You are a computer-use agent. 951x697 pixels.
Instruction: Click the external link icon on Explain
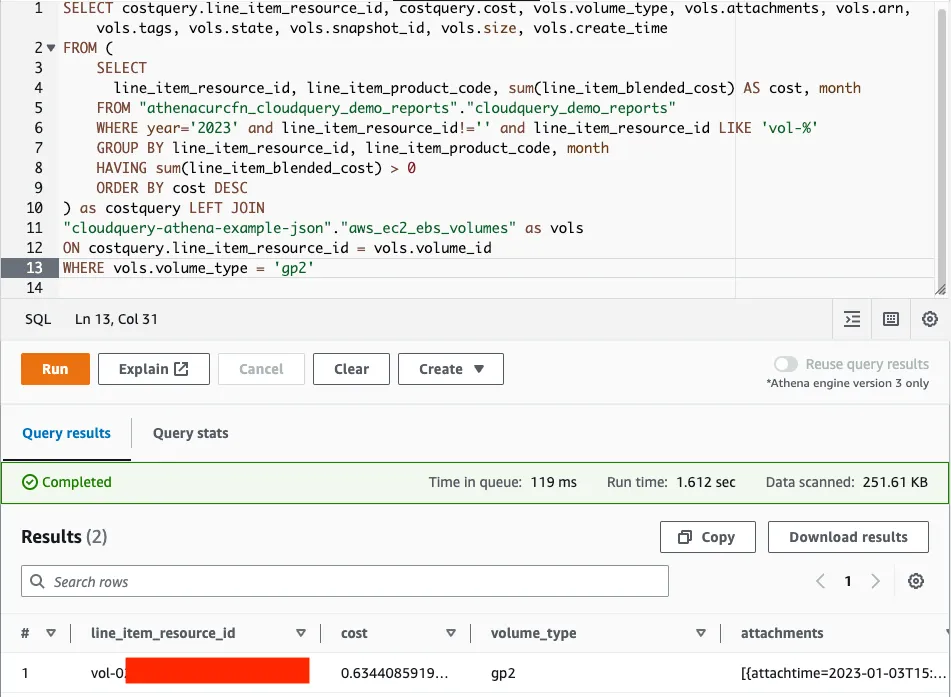(181, 369)
